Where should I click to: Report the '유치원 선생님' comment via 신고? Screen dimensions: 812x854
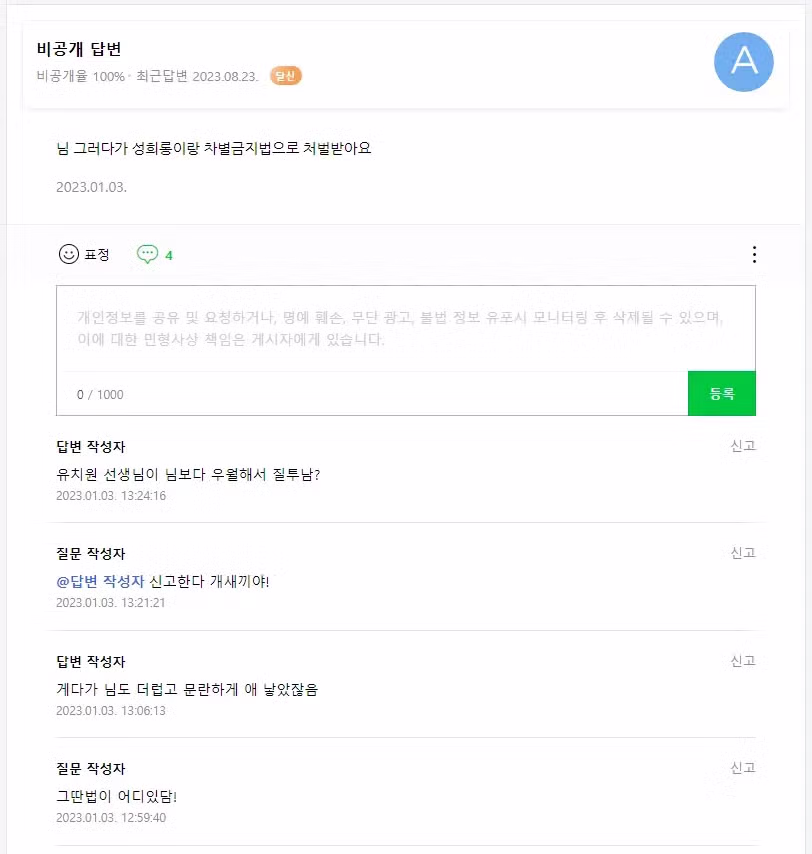pyautogui.click(x=743, y=446)
